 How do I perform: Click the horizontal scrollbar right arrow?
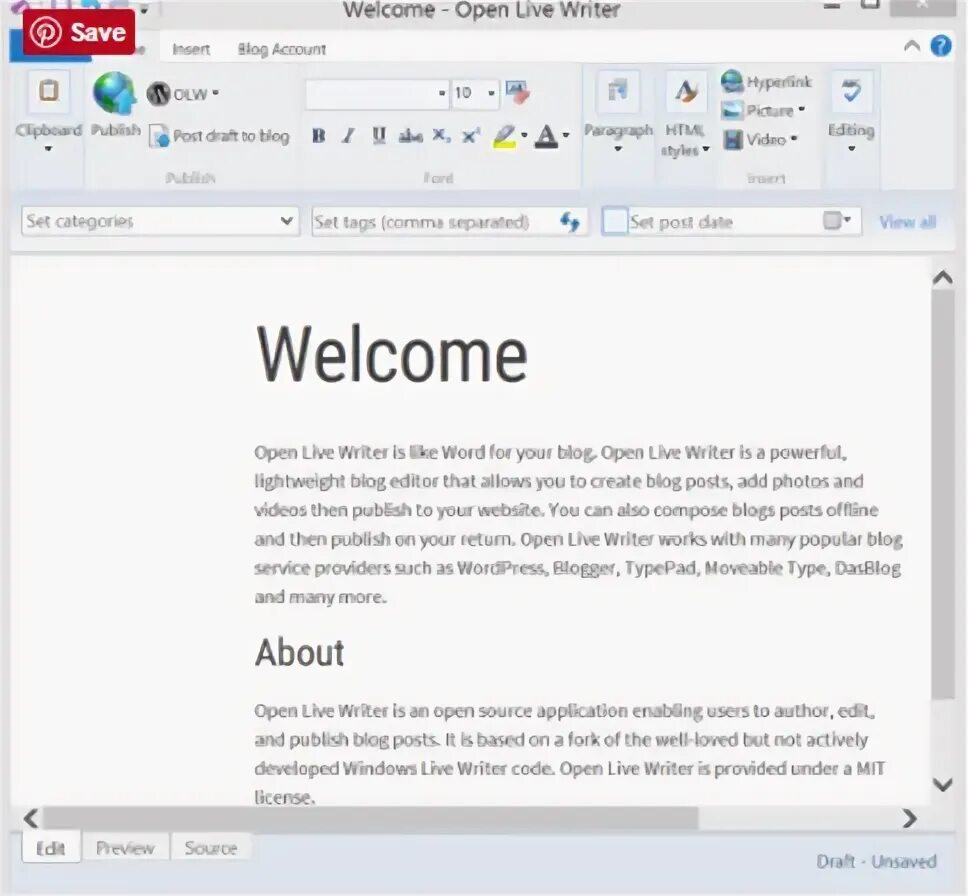click(x=909, y=818)
